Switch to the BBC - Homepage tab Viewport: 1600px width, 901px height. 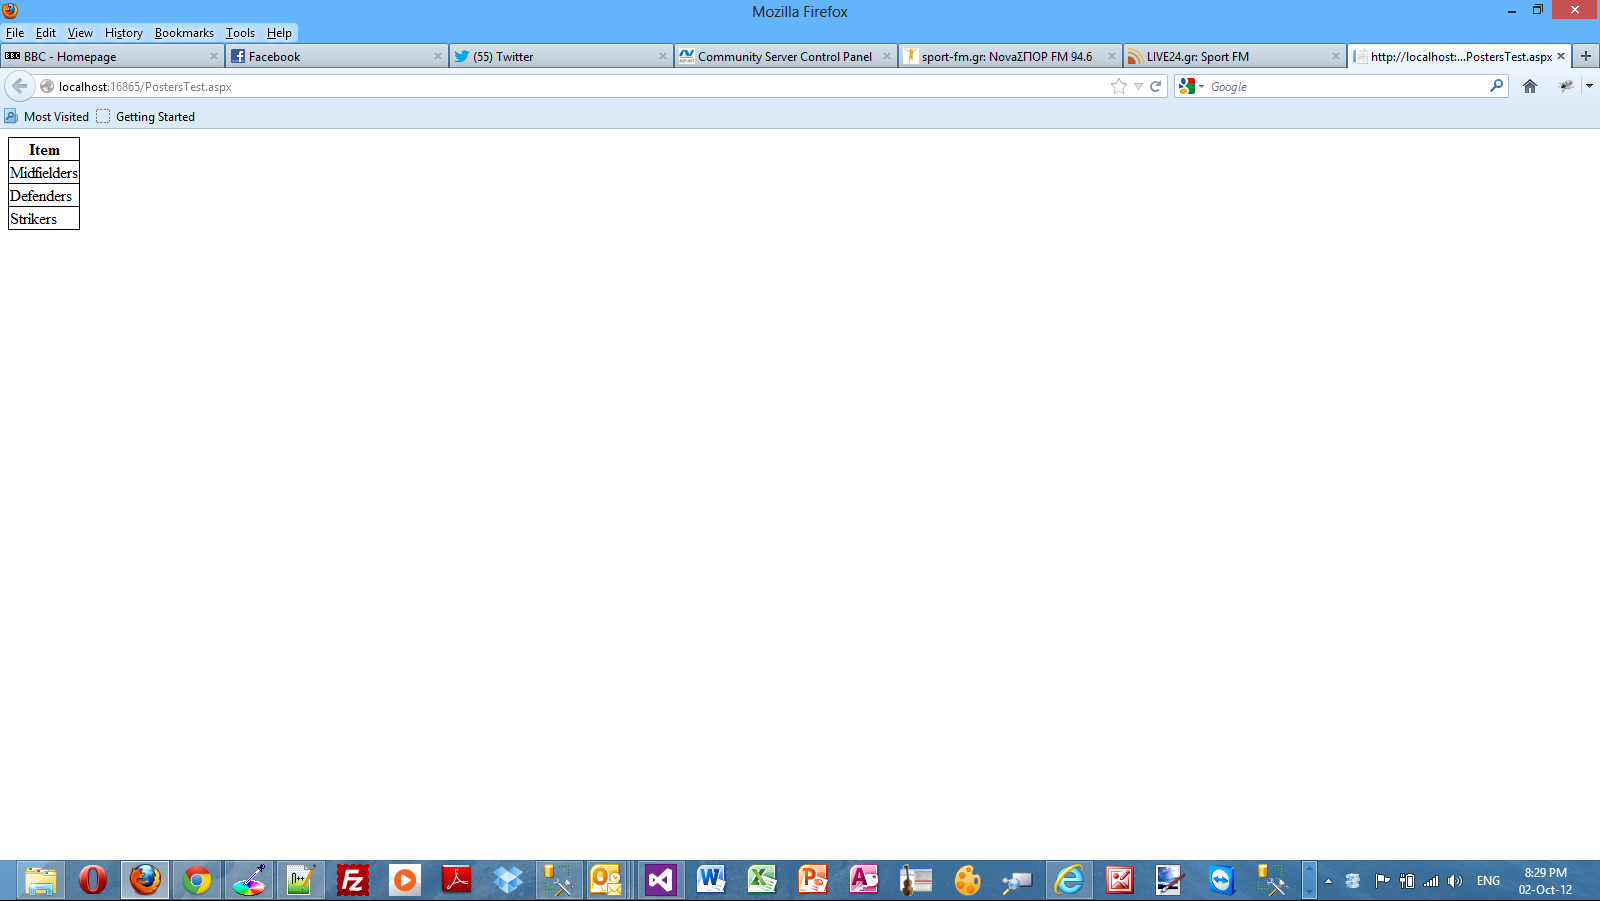coord(112,56)
